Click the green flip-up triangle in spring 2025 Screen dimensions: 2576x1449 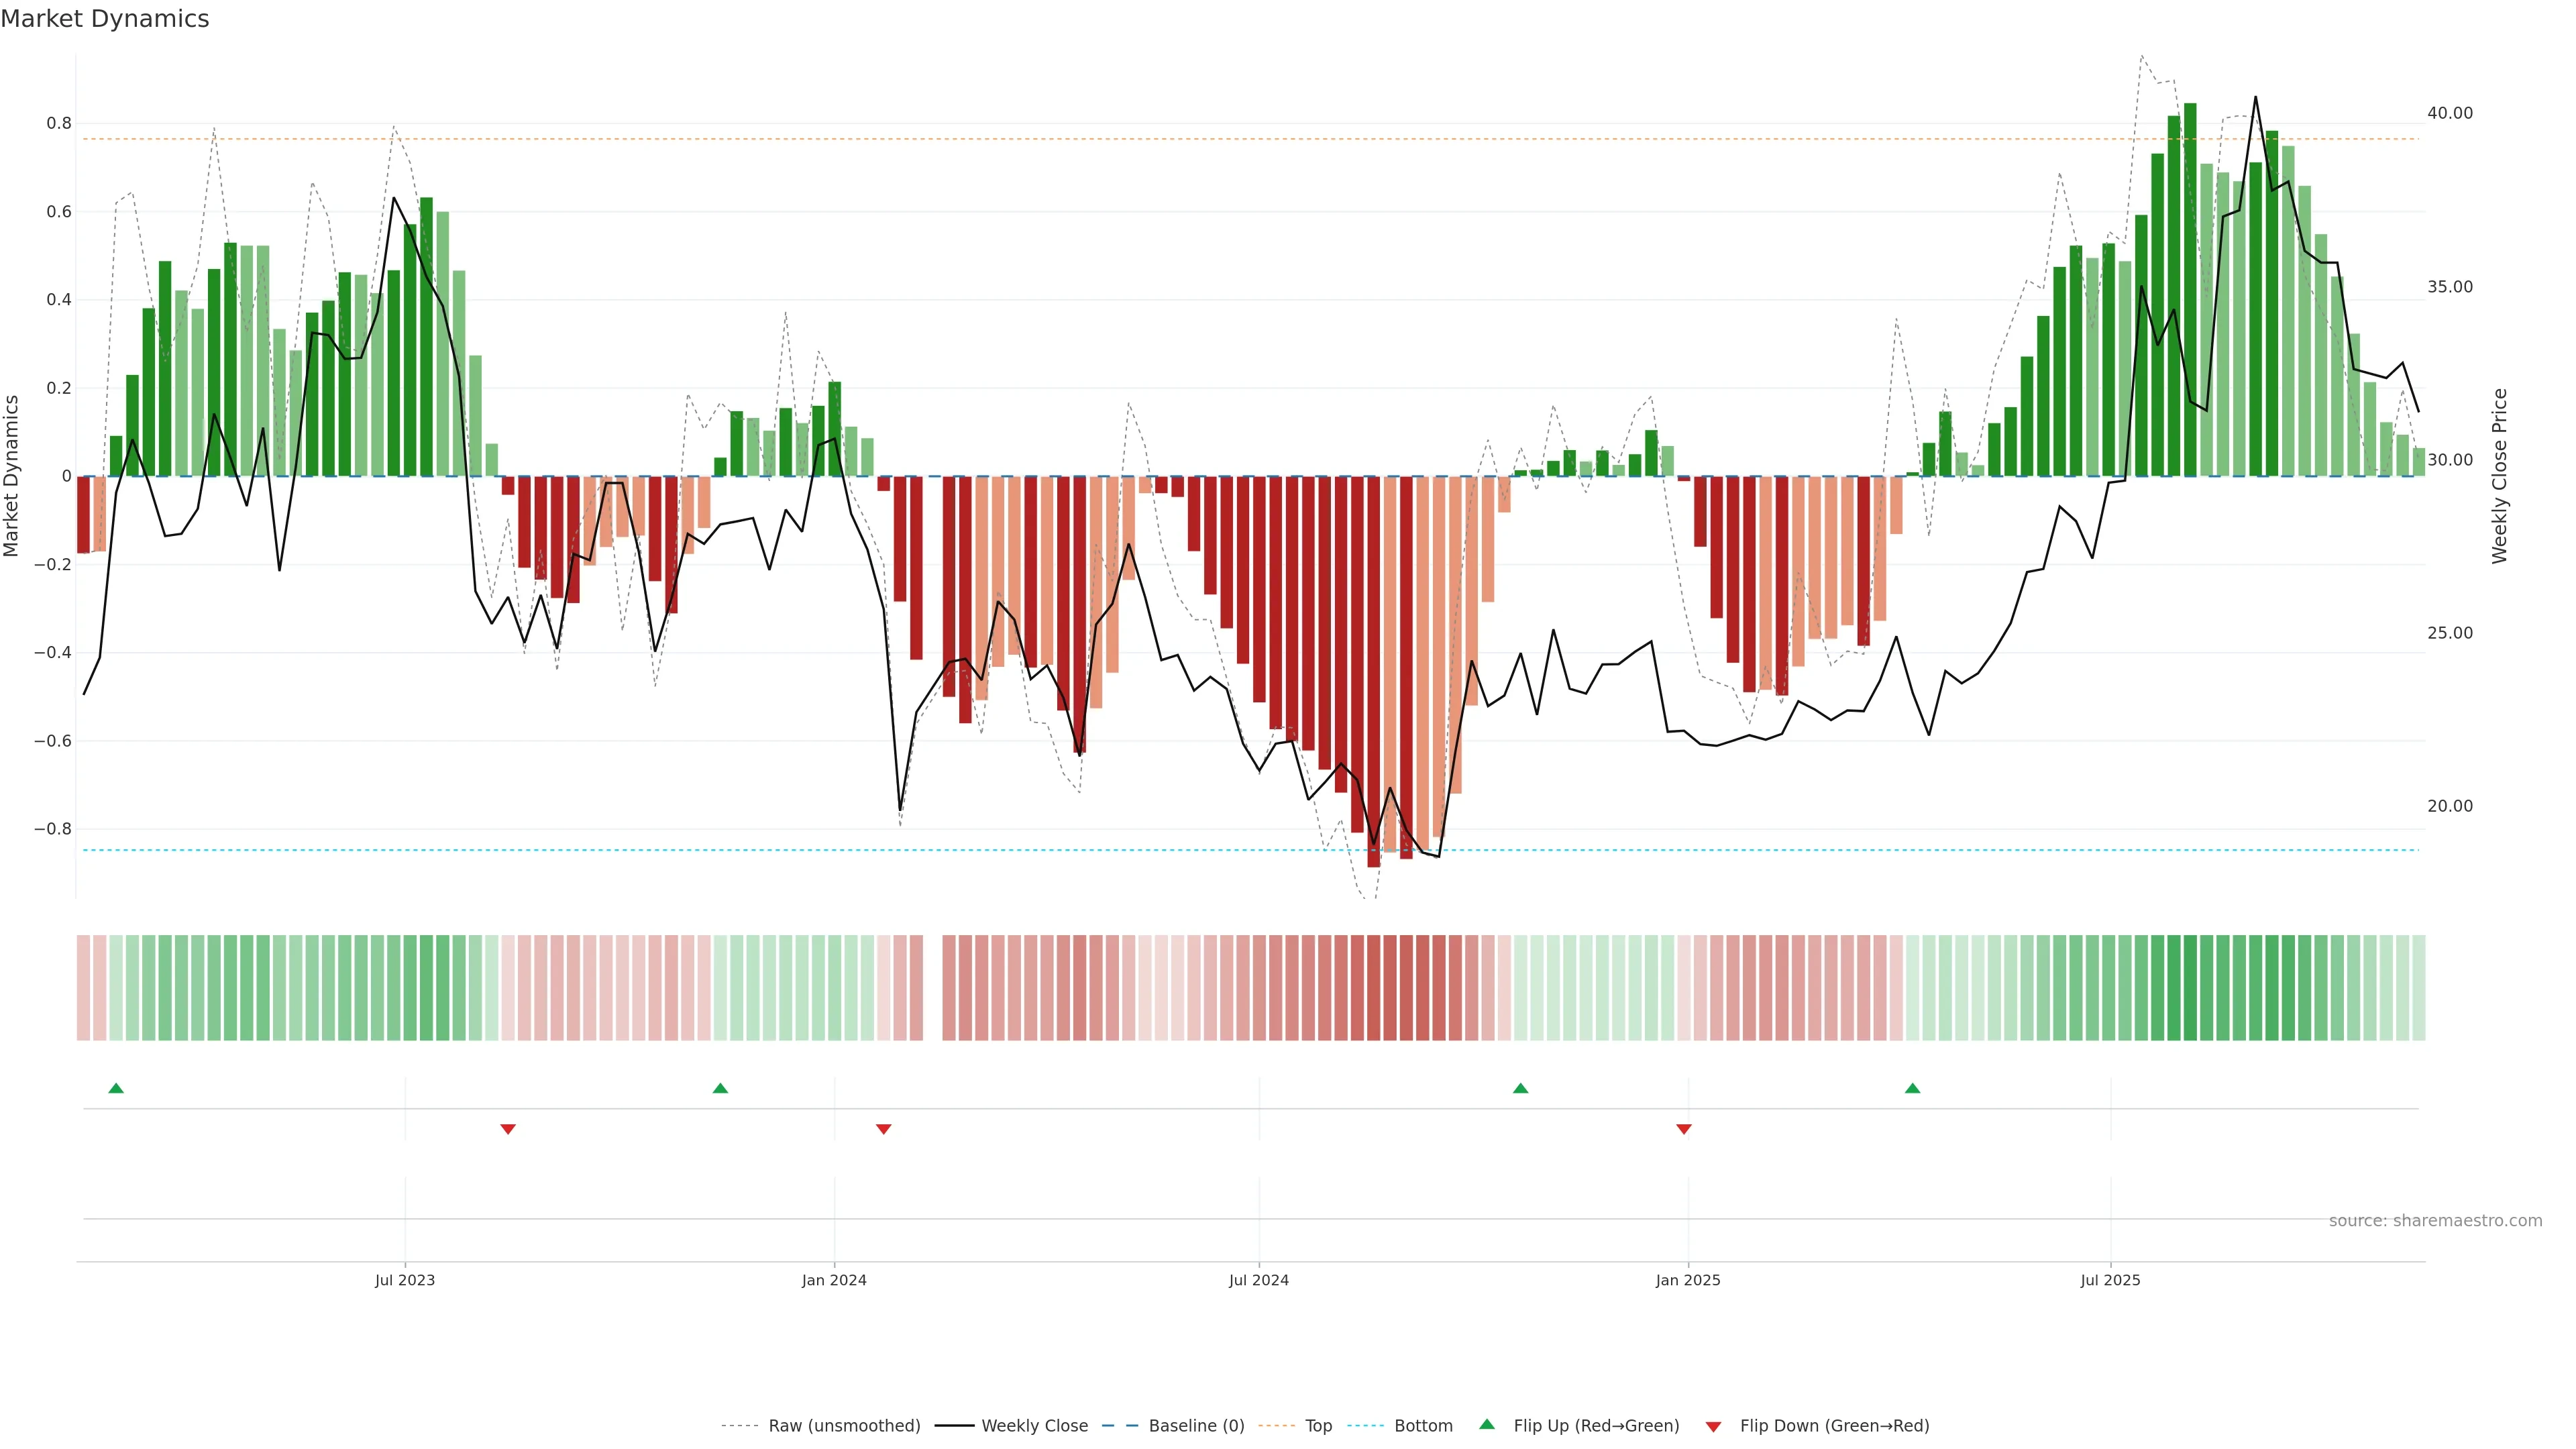point(1912,1088)
